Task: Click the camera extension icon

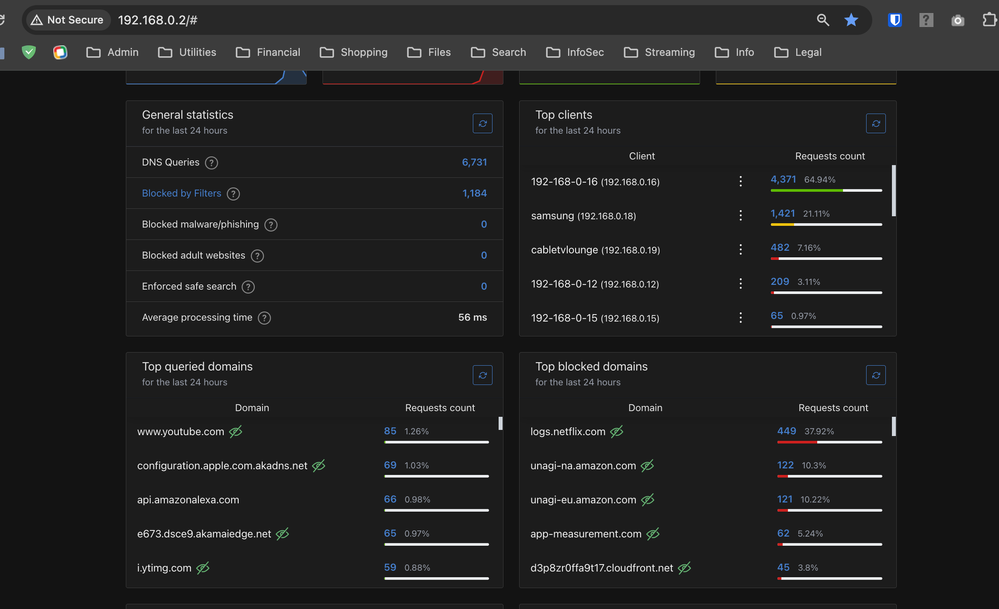Action: tap(958, 21)
